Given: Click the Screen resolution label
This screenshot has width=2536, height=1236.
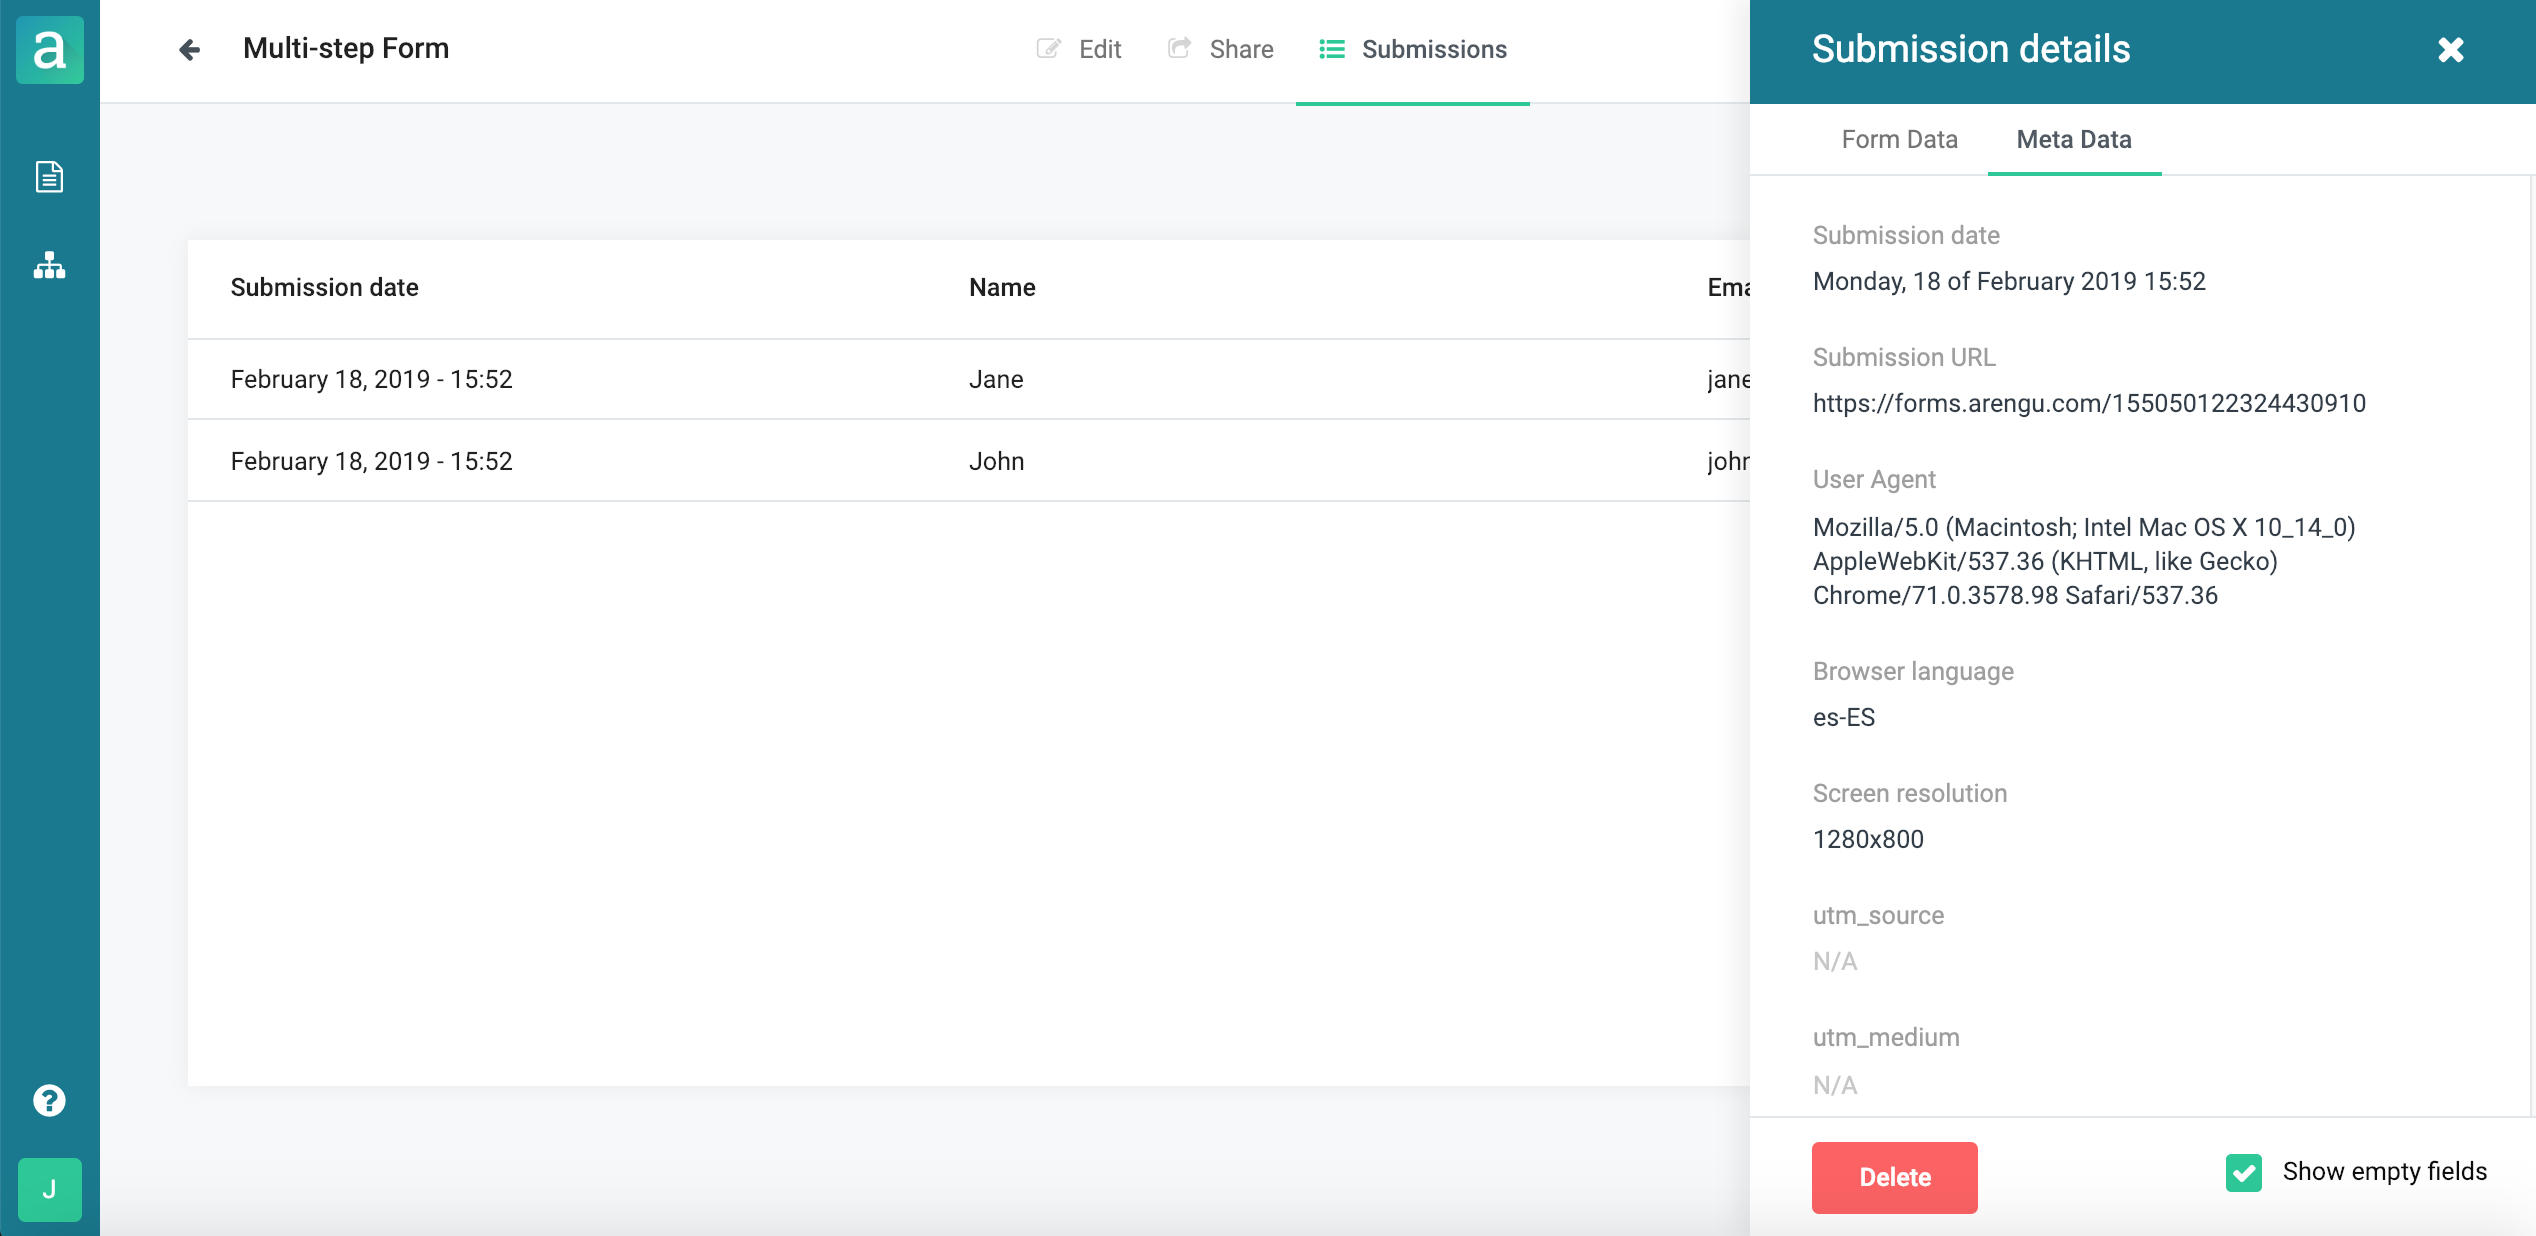Looking at the screenshot, I should (x=1909, y=793).
